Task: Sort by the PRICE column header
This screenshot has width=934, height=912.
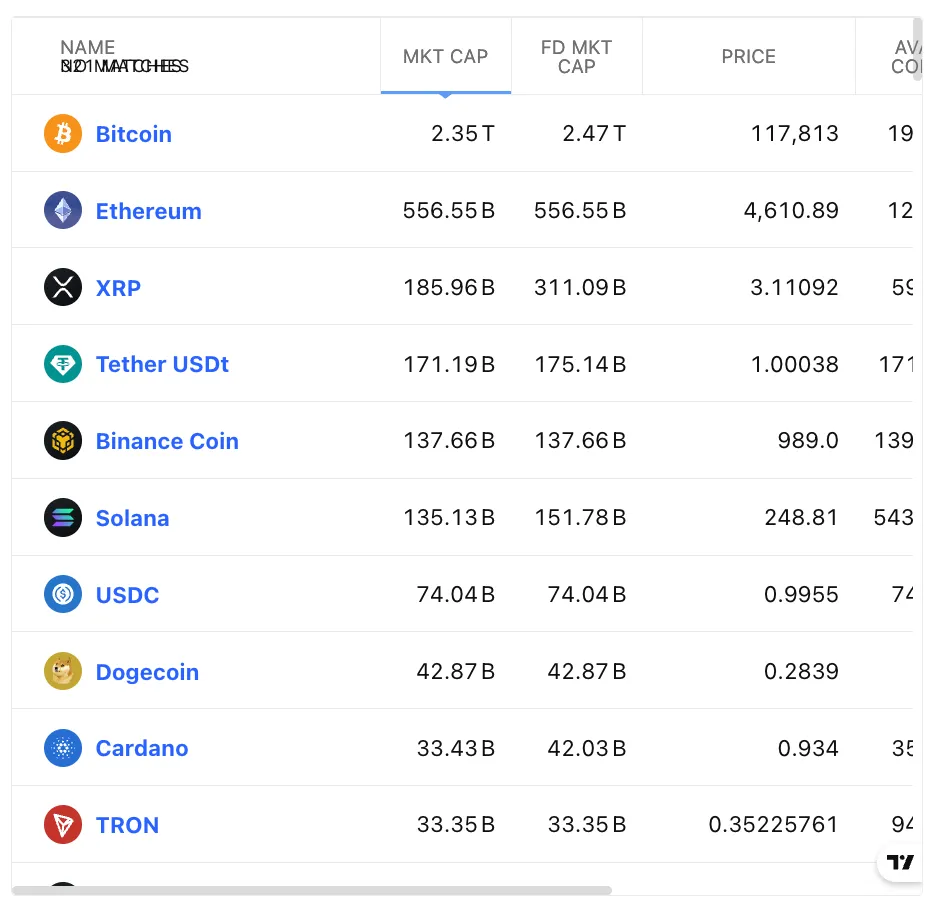Action: [748, 57]
